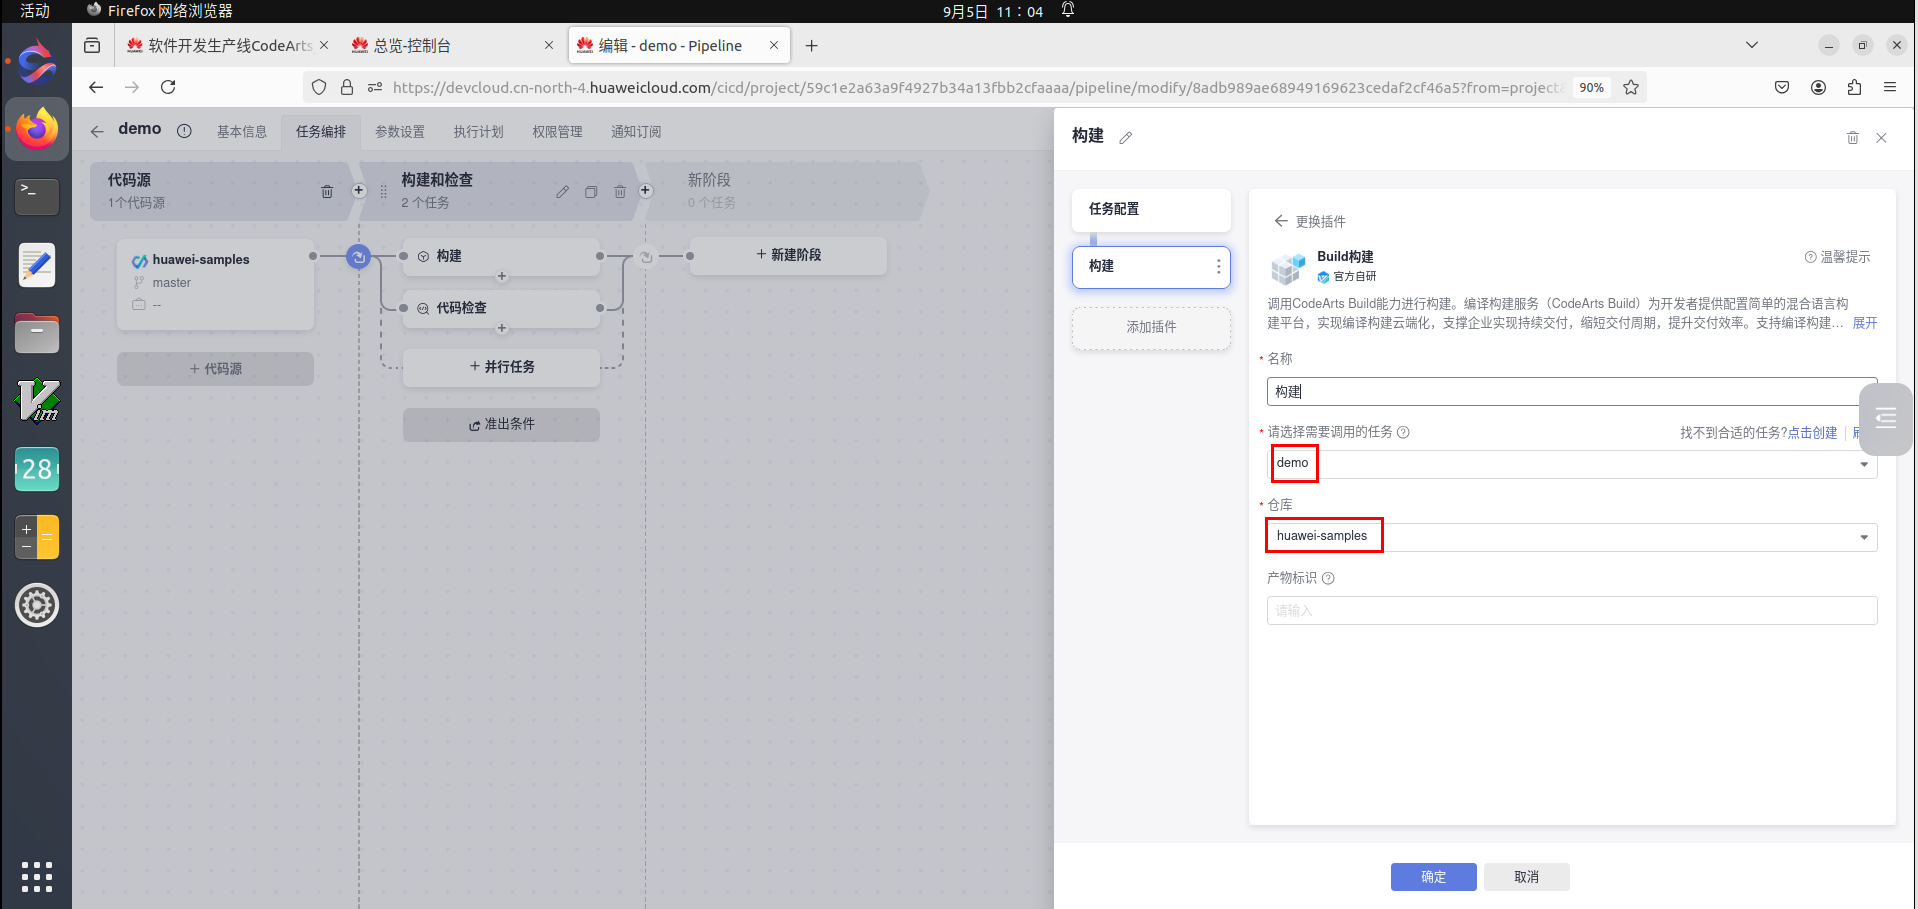The image size is (1918, 909).
Task: Click the pencil icon beside the 构建 panel title
Action: coord(1126,138)
